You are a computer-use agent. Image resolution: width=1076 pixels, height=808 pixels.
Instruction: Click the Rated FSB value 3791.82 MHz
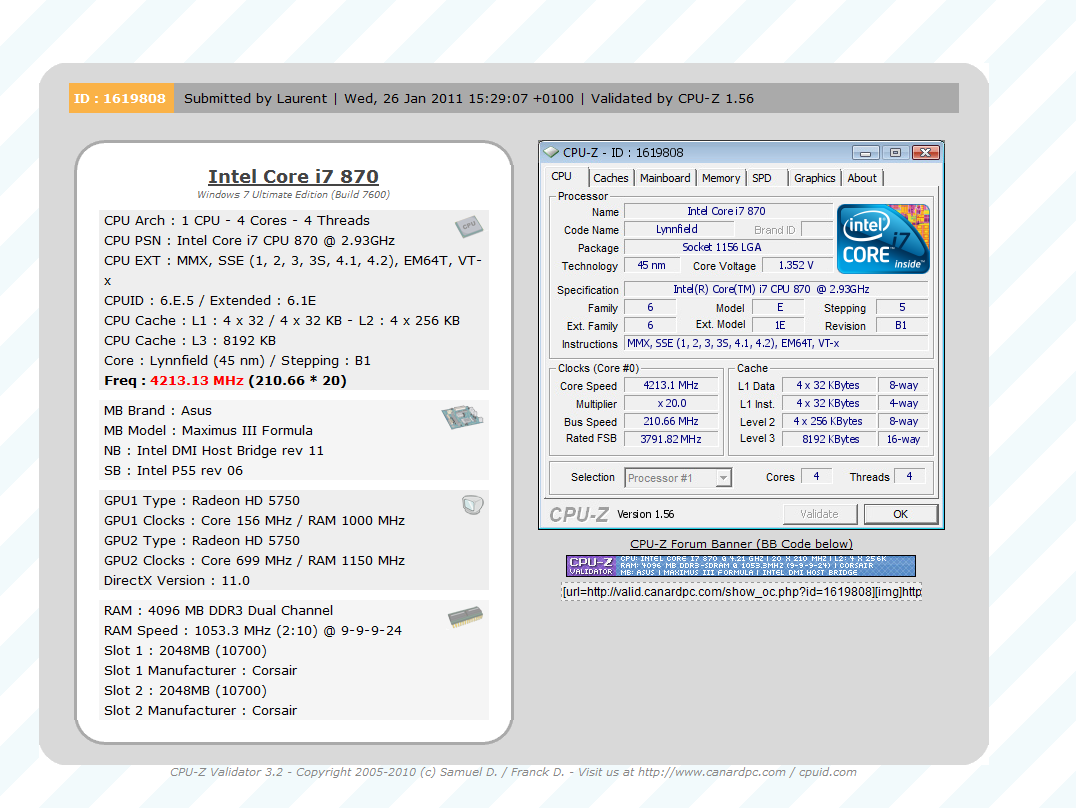click(670, 439)
